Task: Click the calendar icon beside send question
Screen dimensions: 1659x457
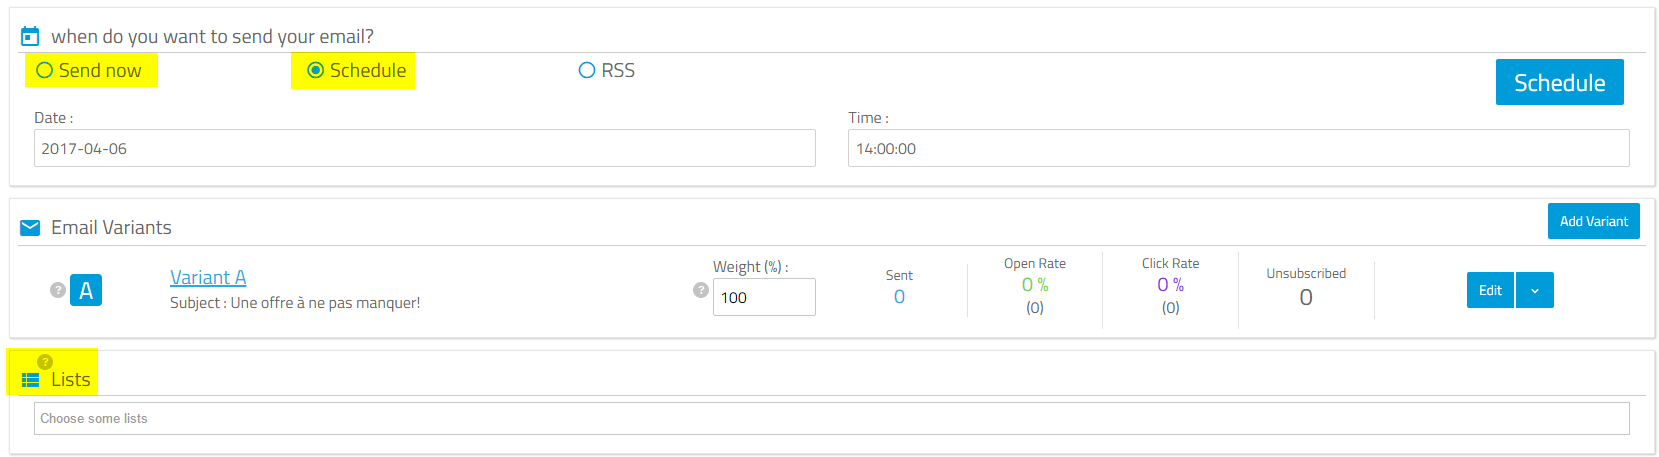Action: coord(30,36)
